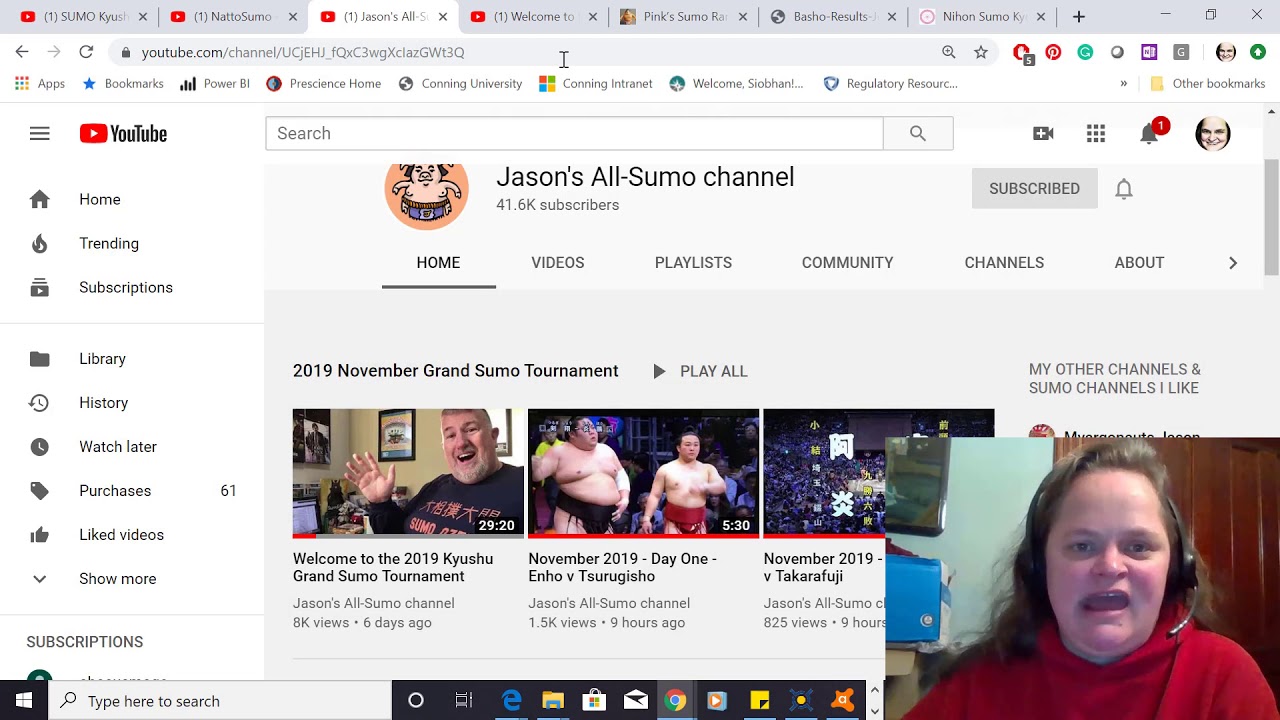
Task: Open the COMMUNITY tab
Action: tap(847, 263)
